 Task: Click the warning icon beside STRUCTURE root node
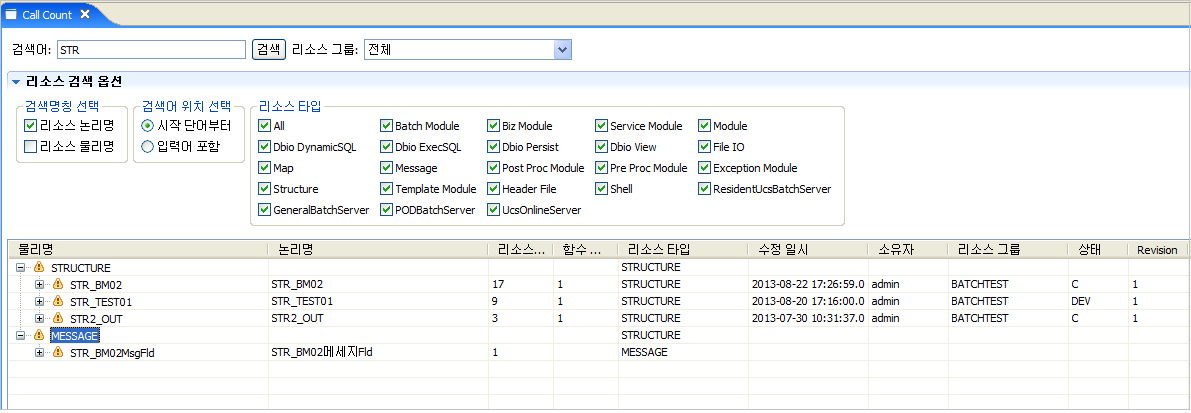(x=39, y=268)
